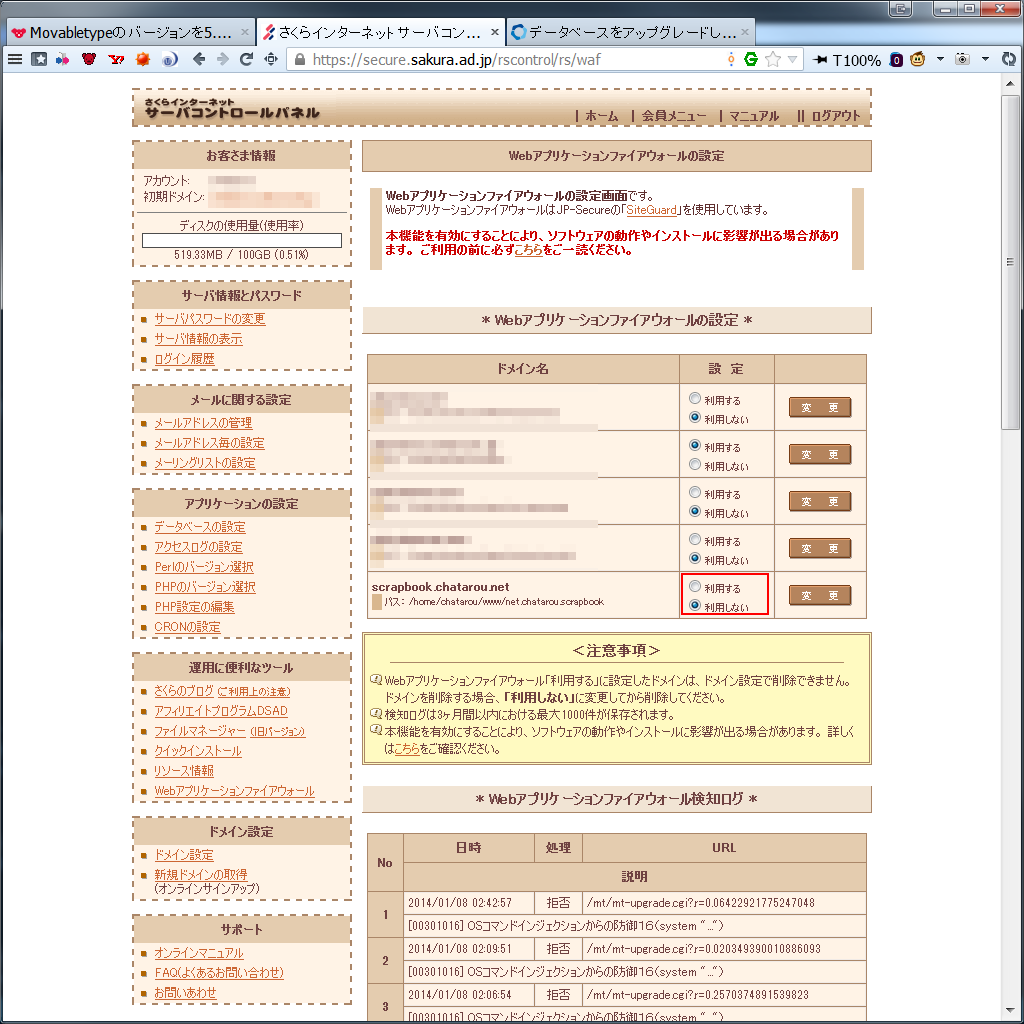
Task: Click the pin icon beside T100%
Action: point(820,60)
